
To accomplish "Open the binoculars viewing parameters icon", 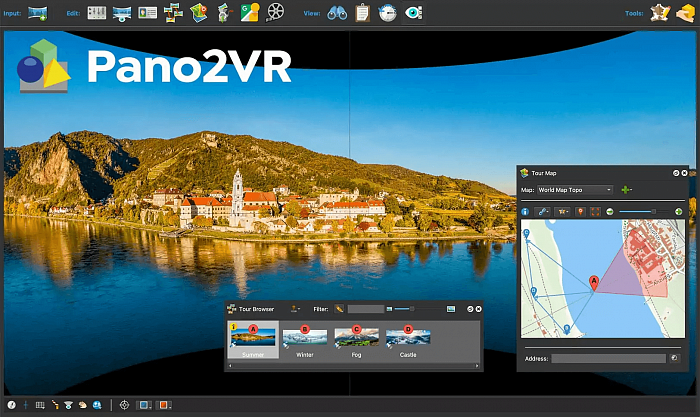I will pyautogui.click(x=338, y=13).
